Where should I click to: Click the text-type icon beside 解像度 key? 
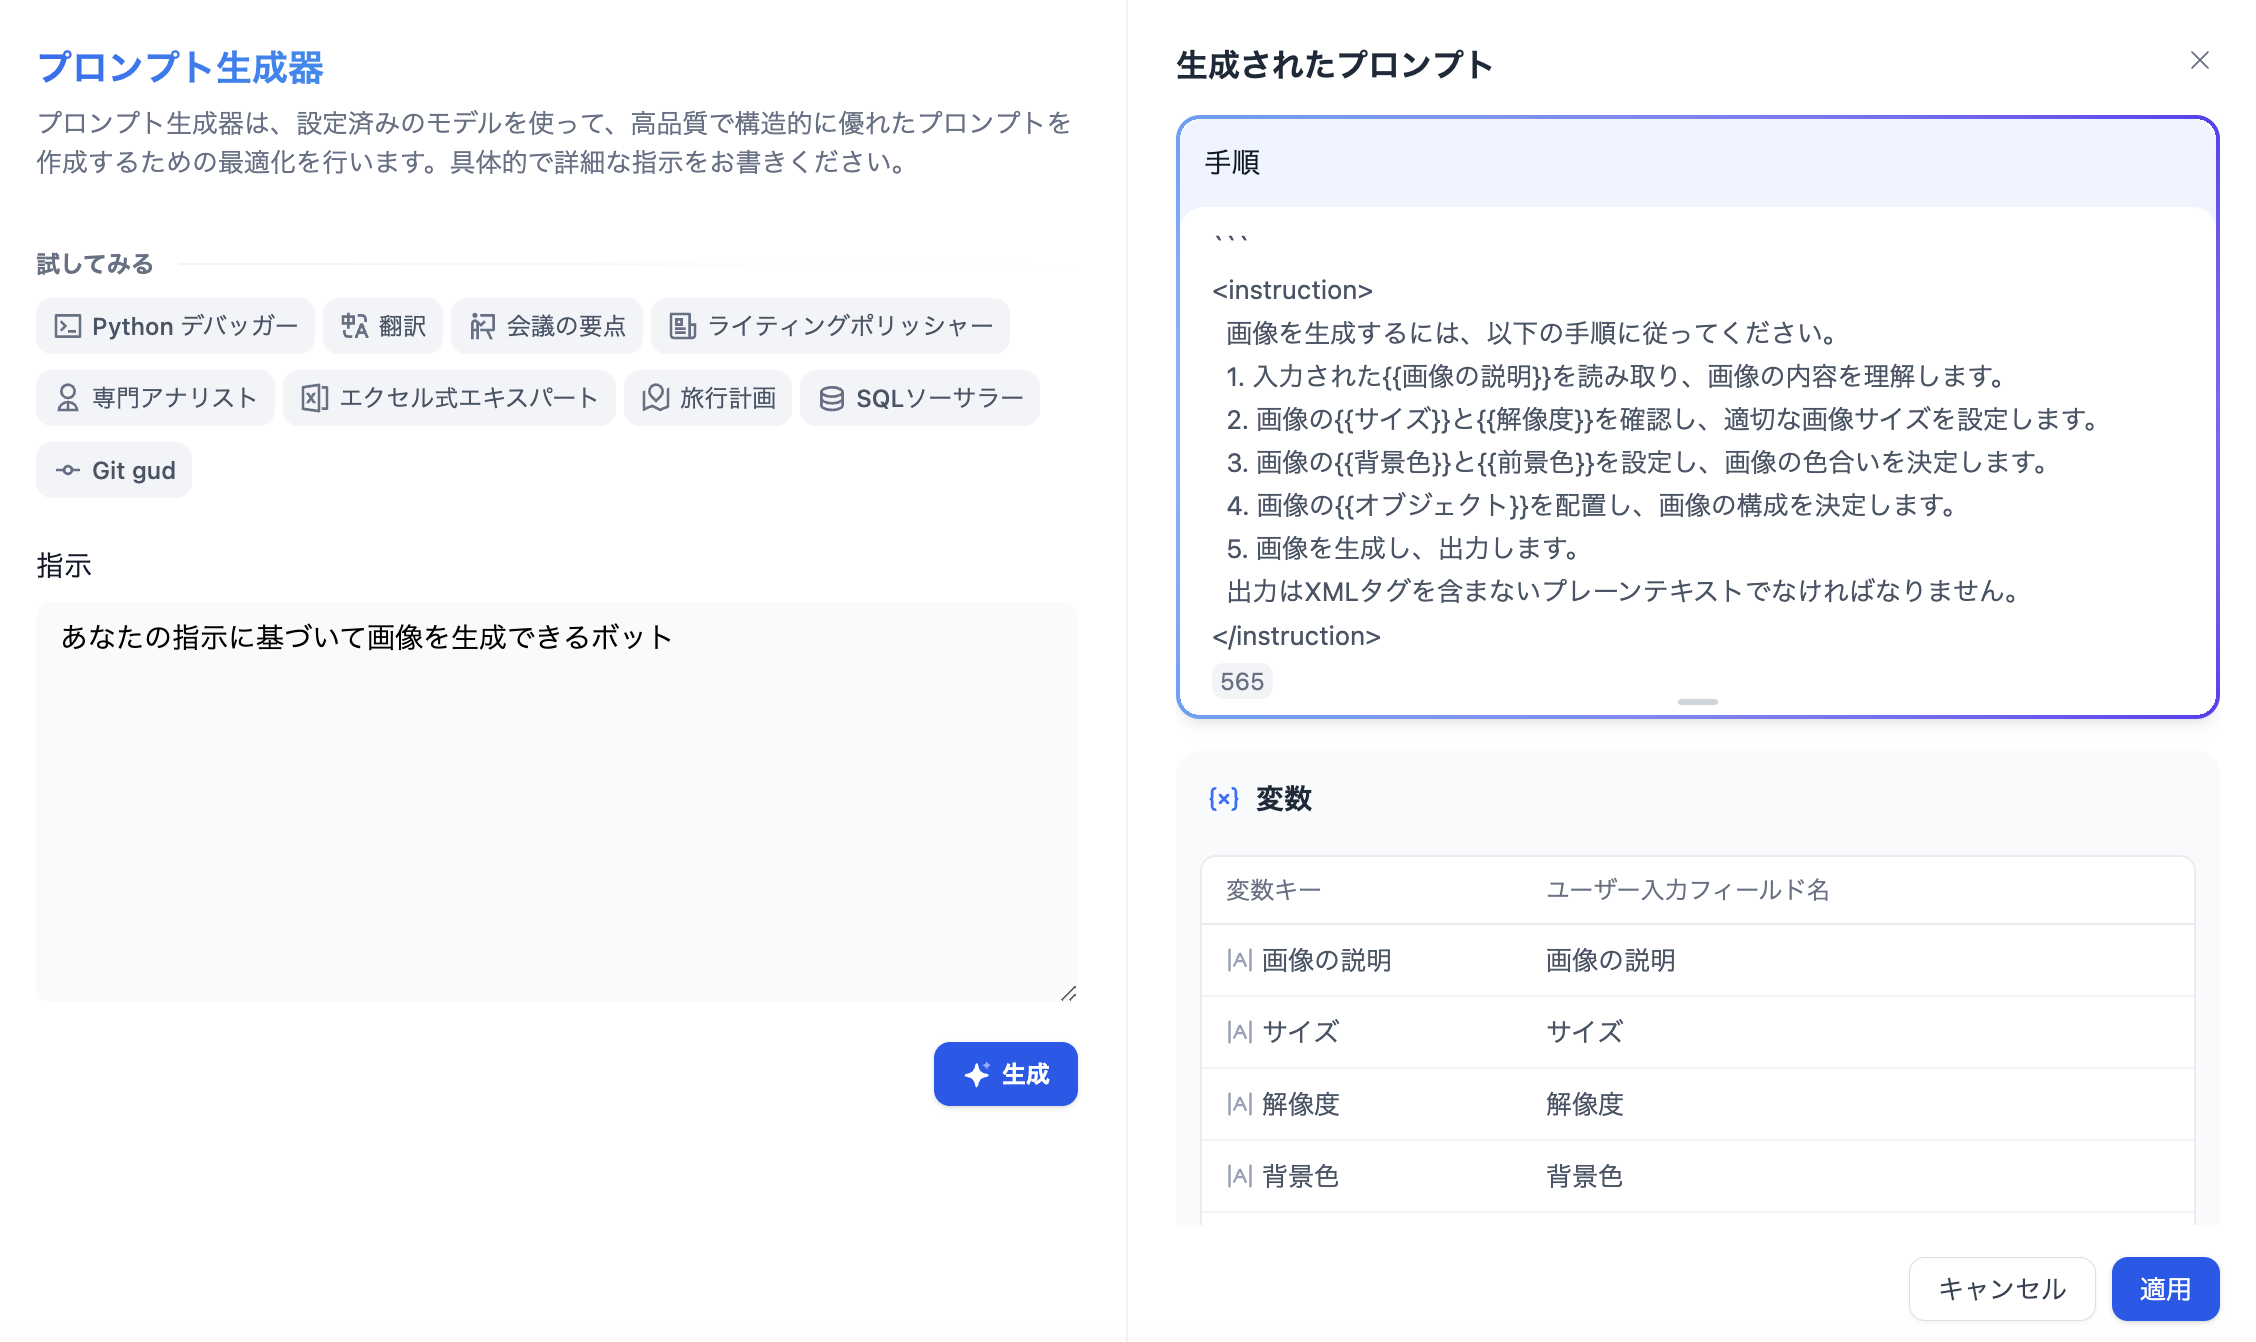point(1239,1104)
